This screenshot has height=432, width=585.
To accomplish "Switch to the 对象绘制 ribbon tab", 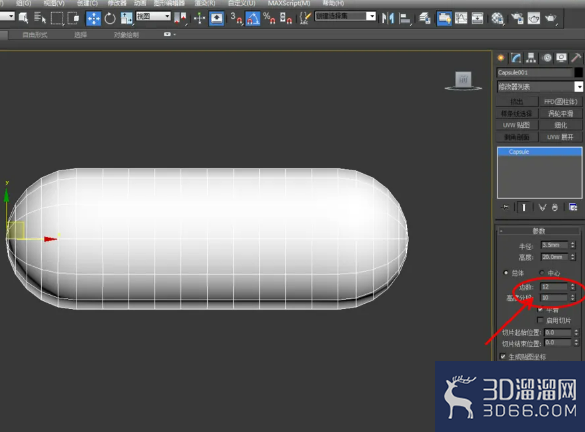I will pos(126,35).
